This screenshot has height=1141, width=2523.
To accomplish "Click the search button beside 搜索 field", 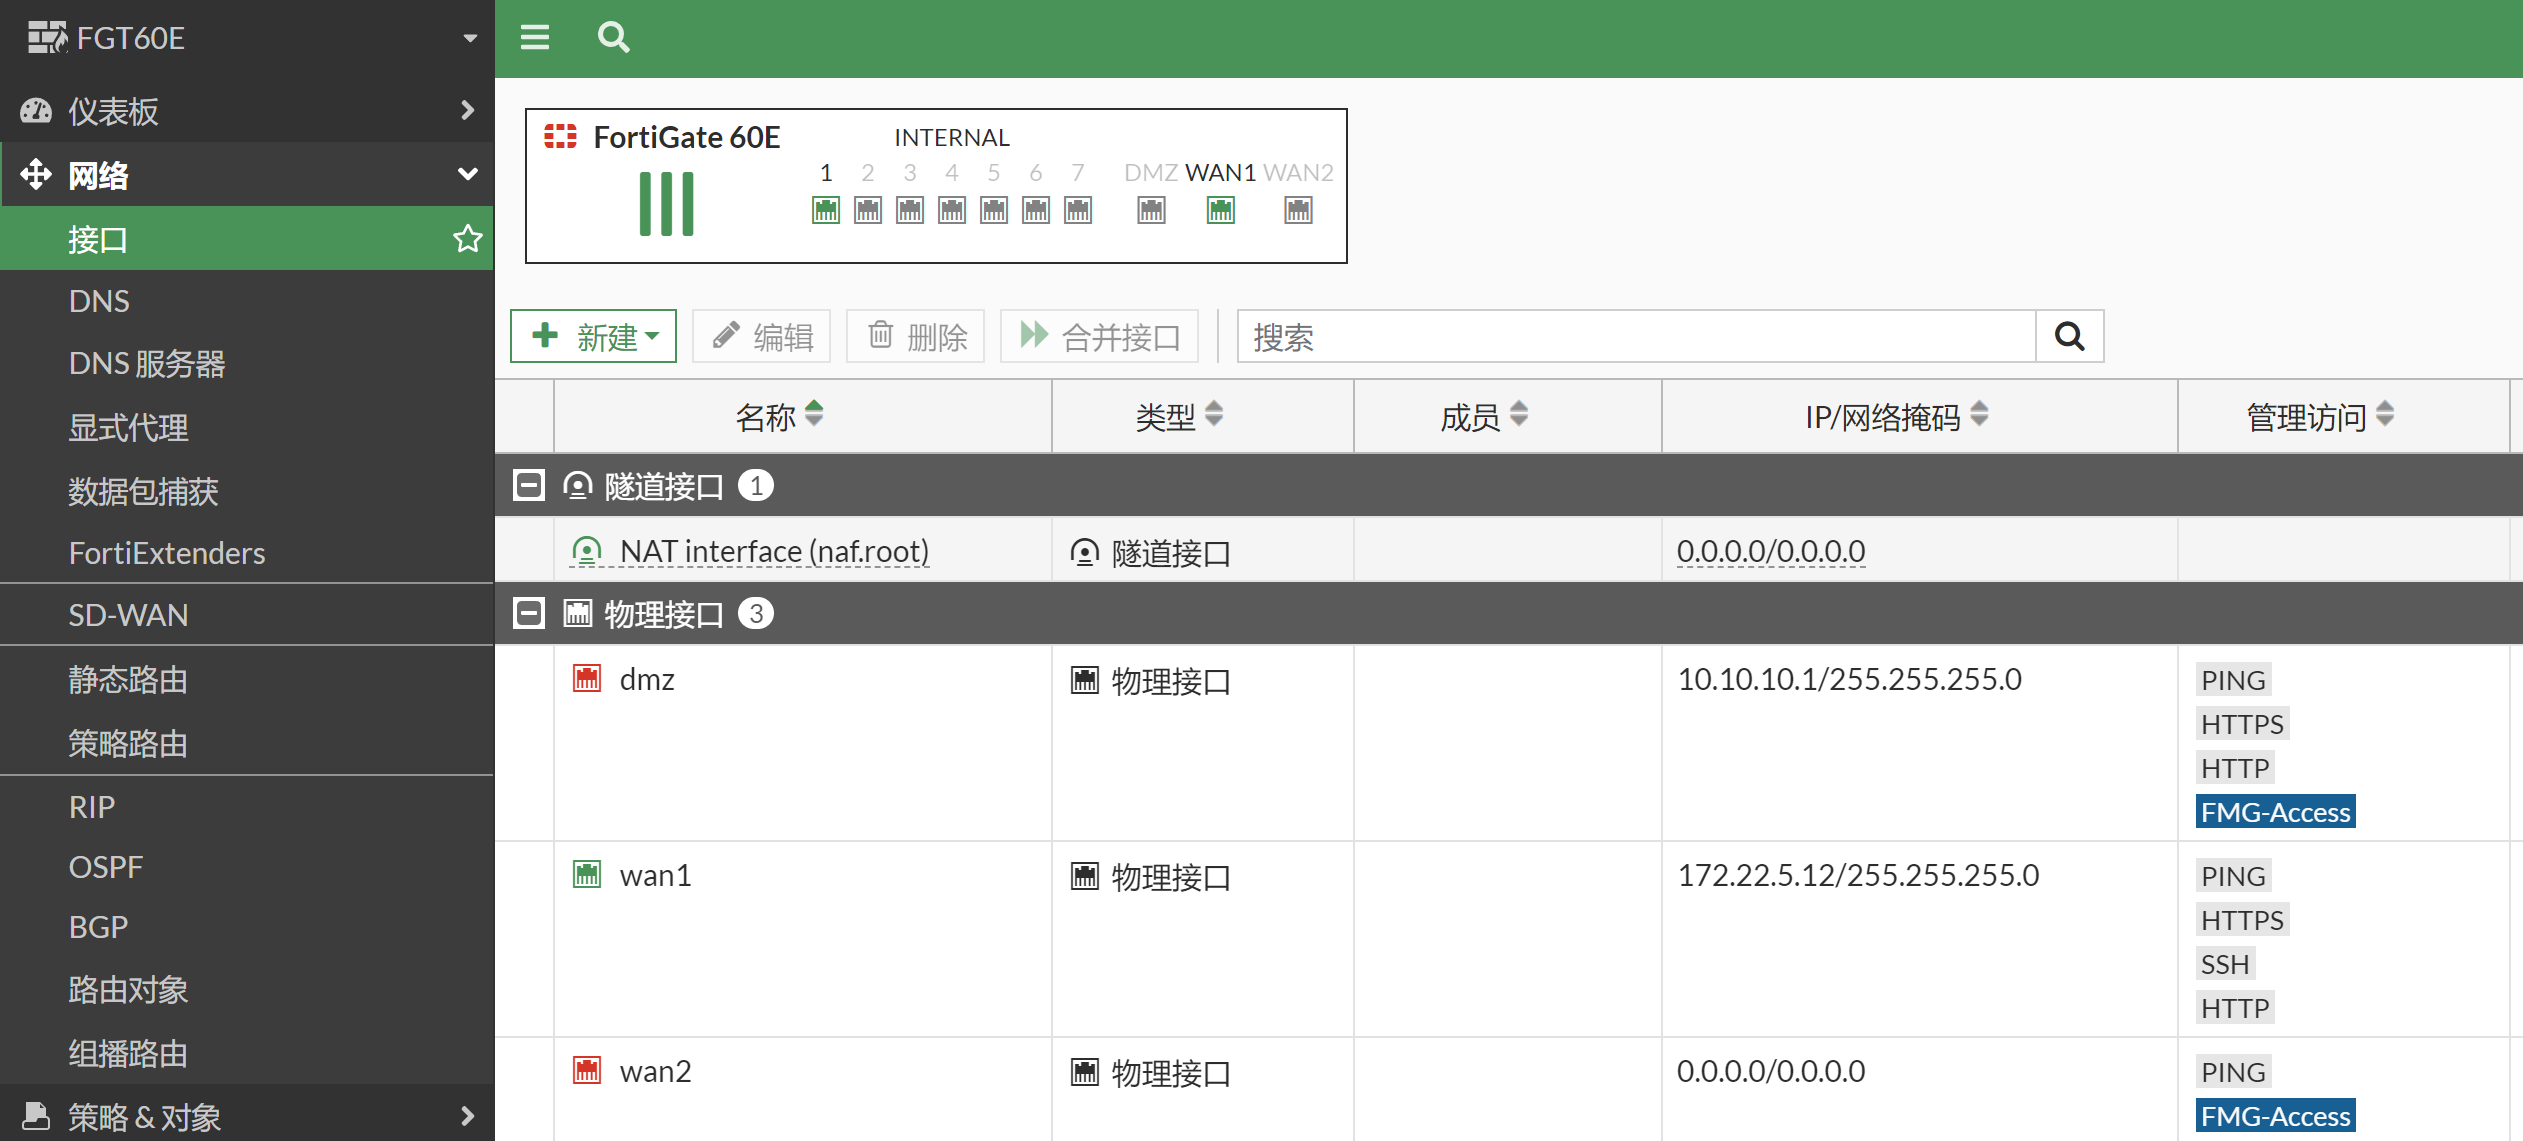I will point(2069,337).
